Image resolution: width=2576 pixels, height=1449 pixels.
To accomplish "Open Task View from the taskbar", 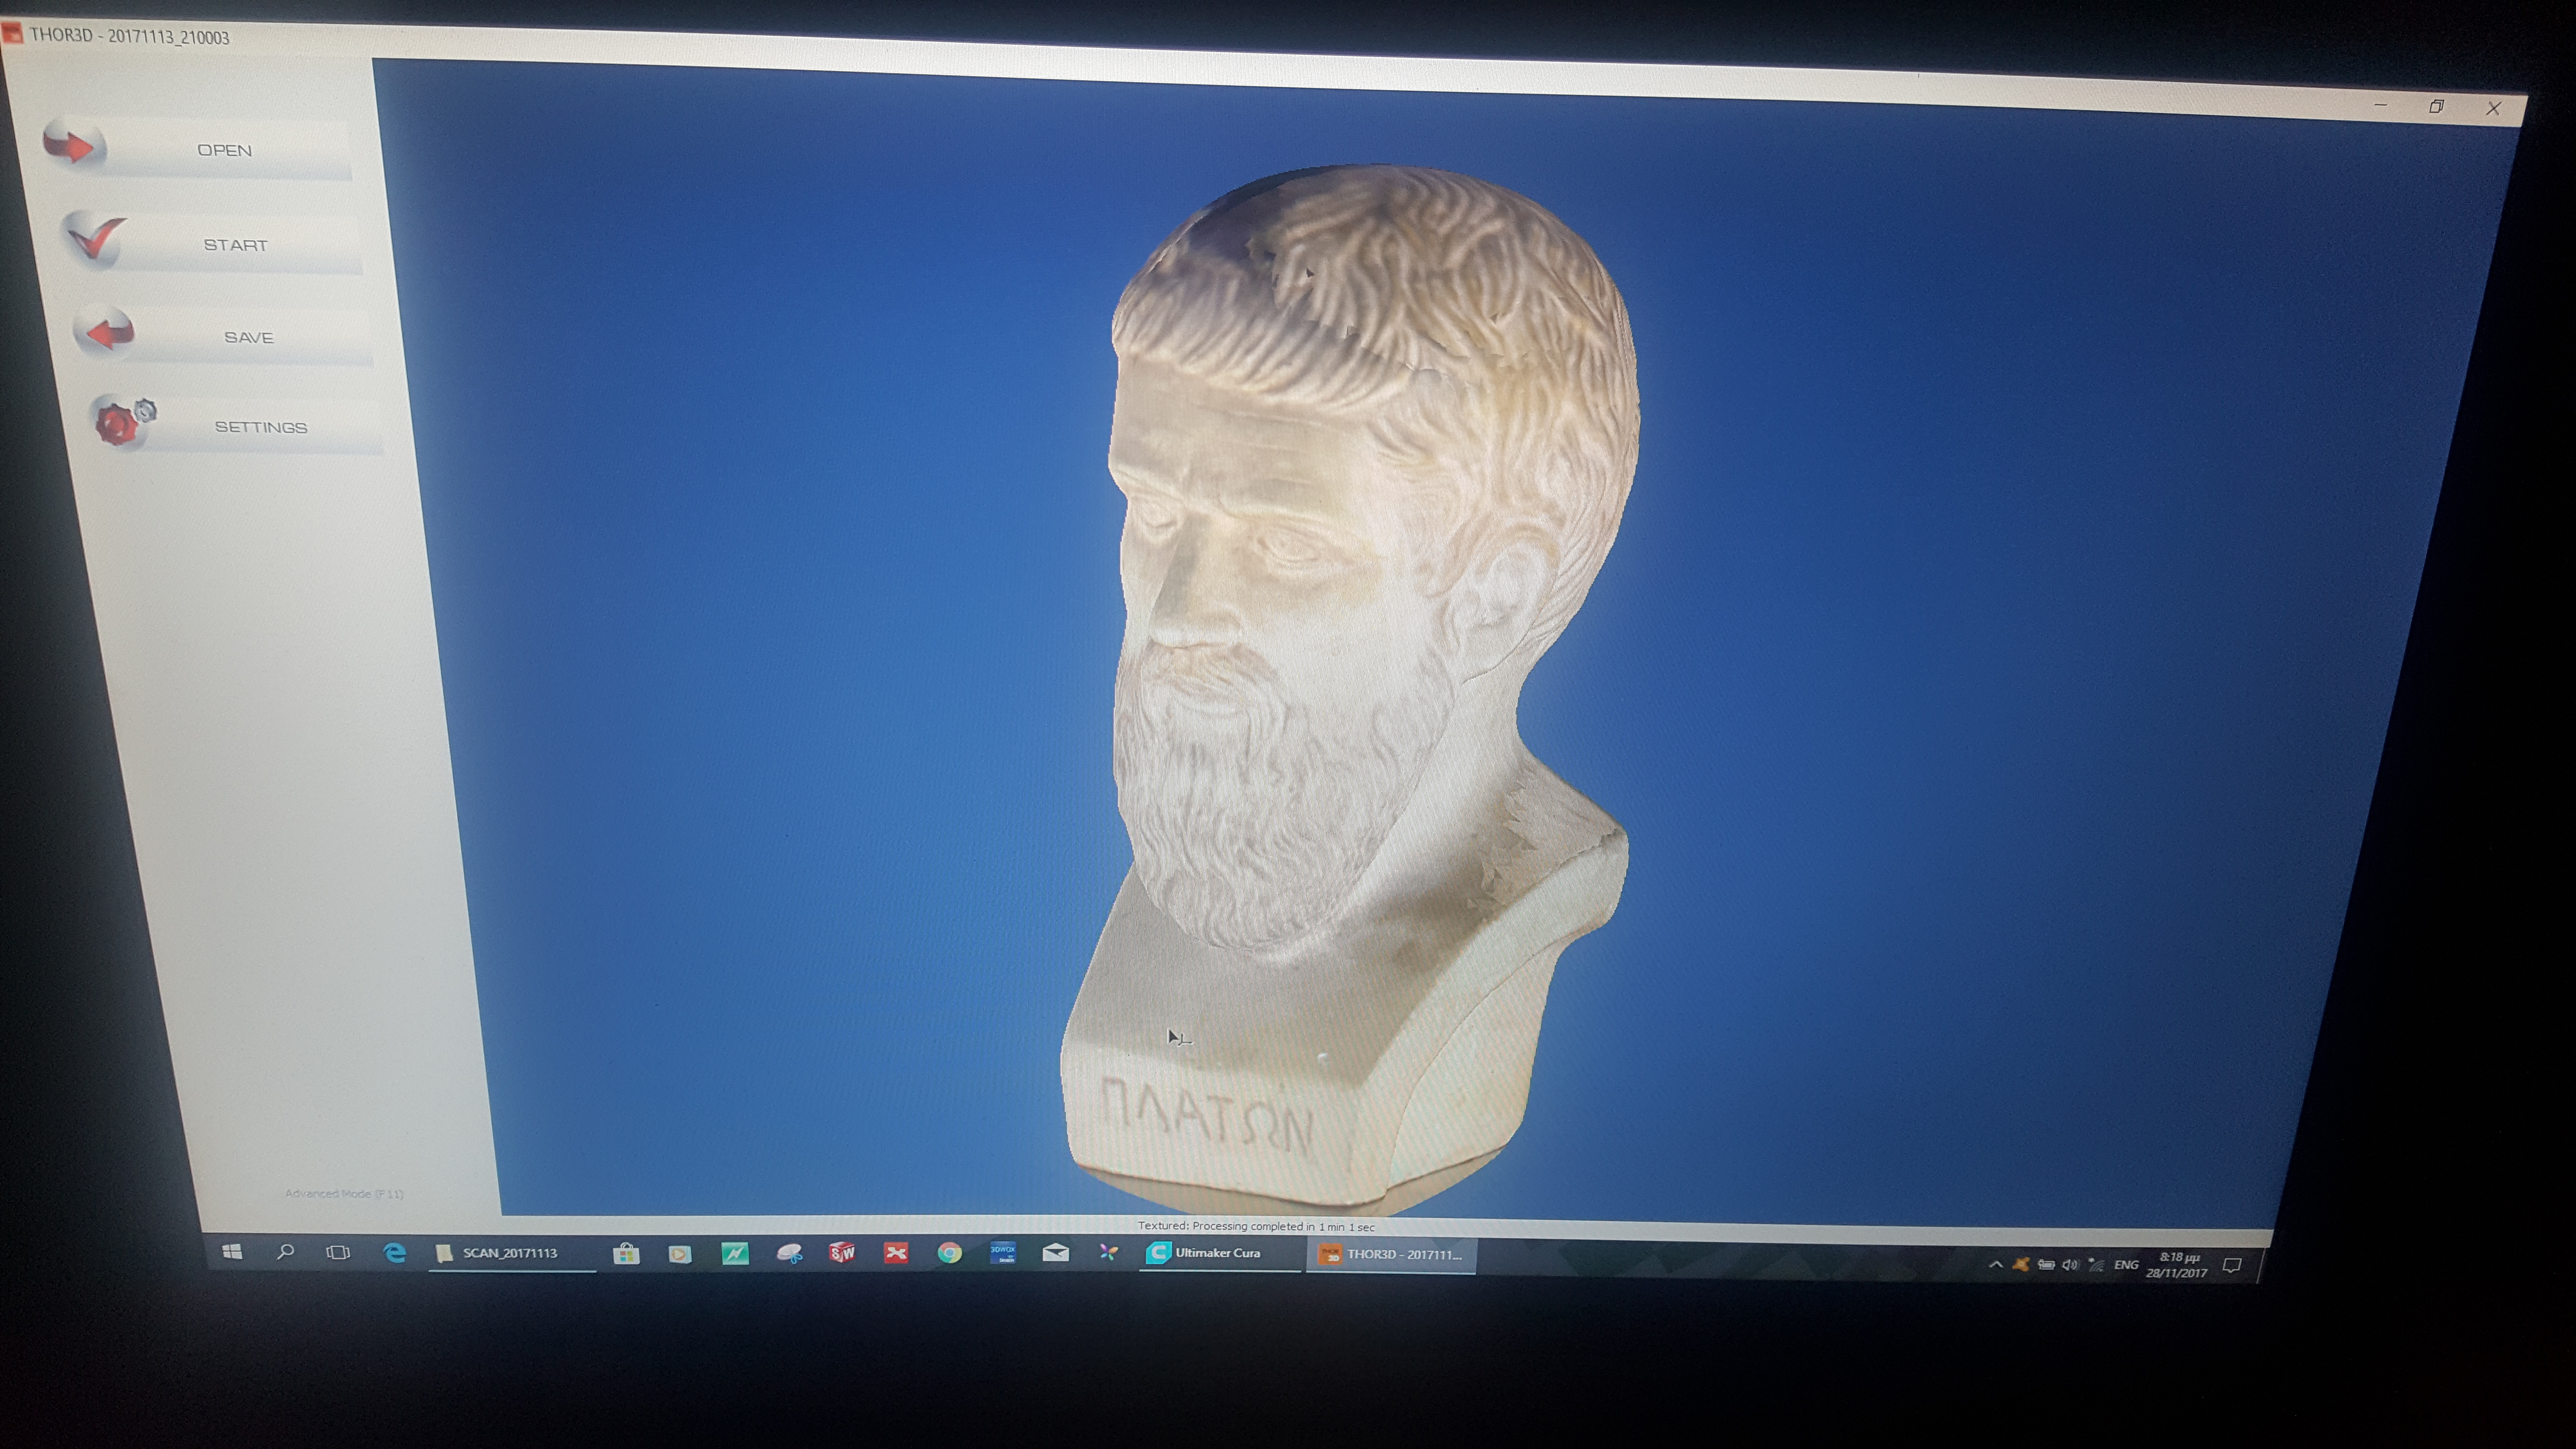I will [338, 1253].
